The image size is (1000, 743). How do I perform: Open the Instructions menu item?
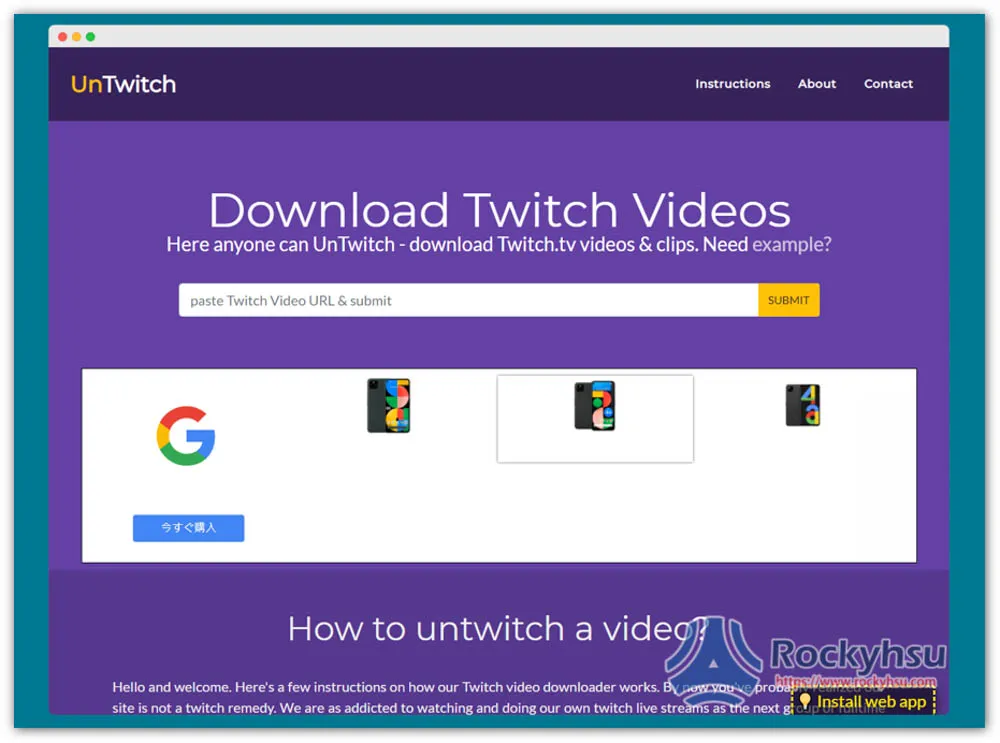coord(732,84)
